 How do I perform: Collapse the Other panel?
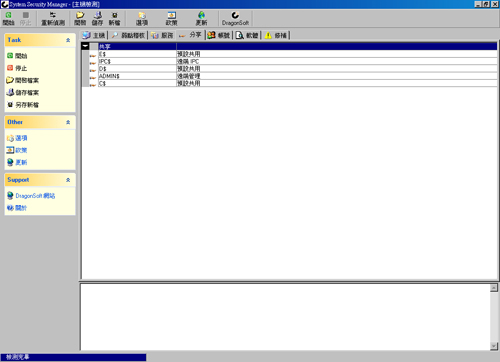[68, 122]
